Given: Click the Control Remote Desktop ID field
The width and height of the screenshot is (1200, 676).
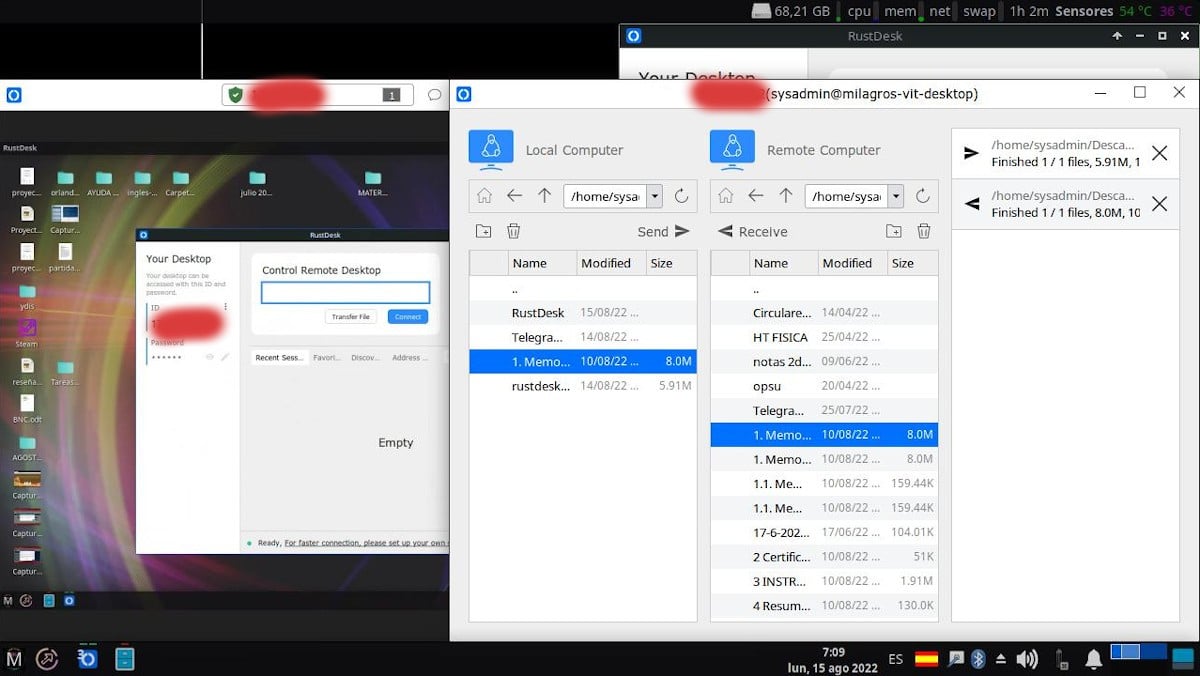Looking at the screenshot, I should pos(345,292).
